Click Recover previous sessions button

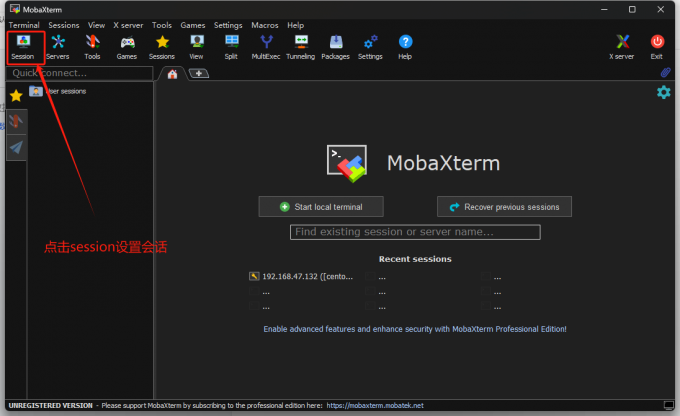coord(504,206)
